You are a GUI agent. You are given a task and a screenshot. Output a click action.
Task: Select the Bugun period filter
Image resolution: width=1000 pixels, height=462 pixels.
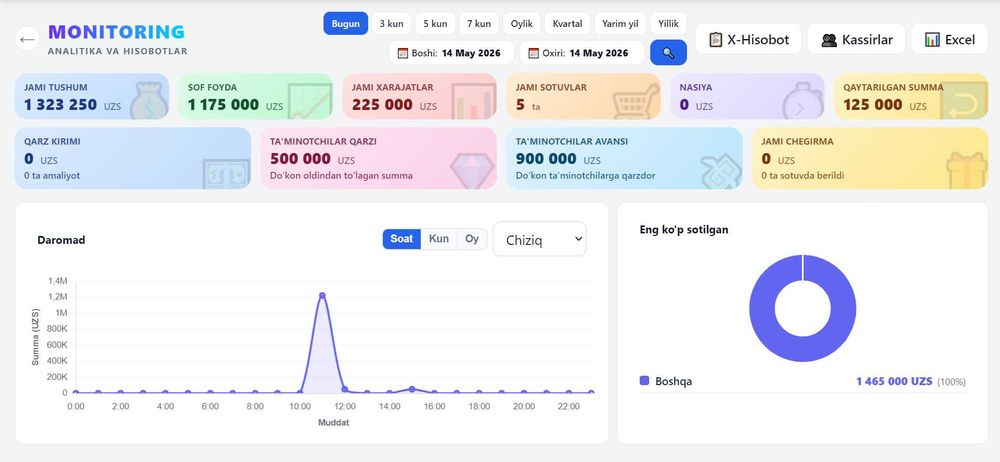346,24
